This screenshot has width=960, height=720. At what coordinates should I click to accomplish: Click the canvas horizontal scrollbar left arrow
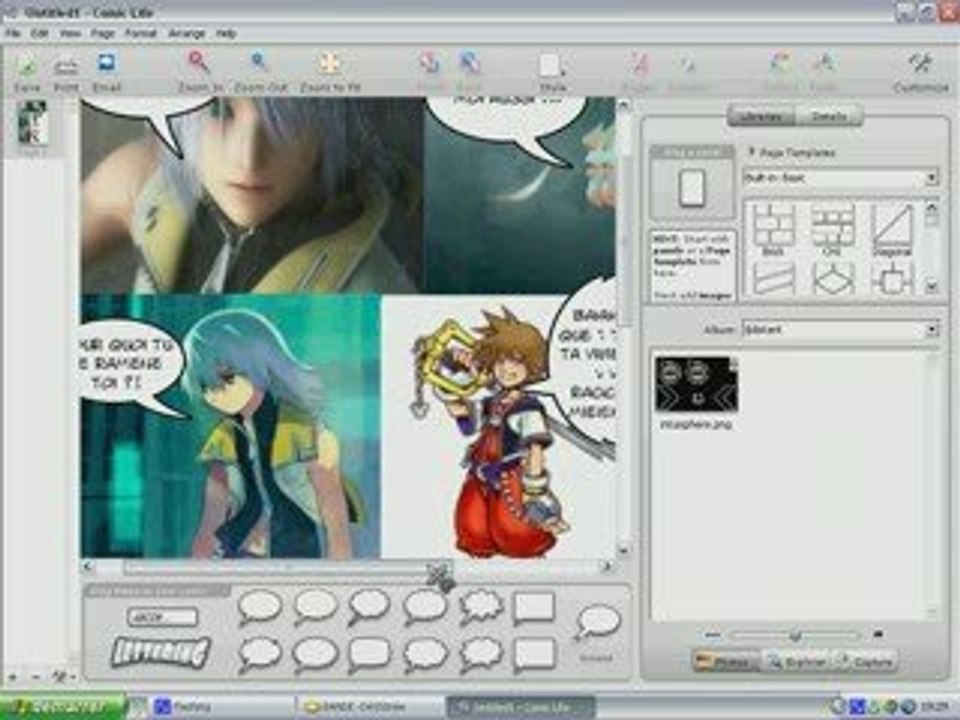tap(88, 567)
